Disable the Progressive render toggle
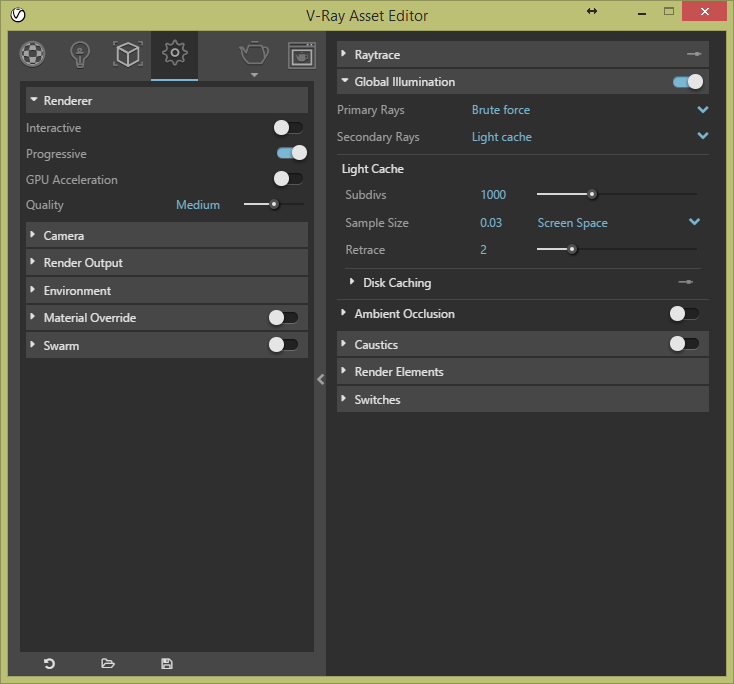Viewport: 734px width, 684px height. tap(292, 153)
